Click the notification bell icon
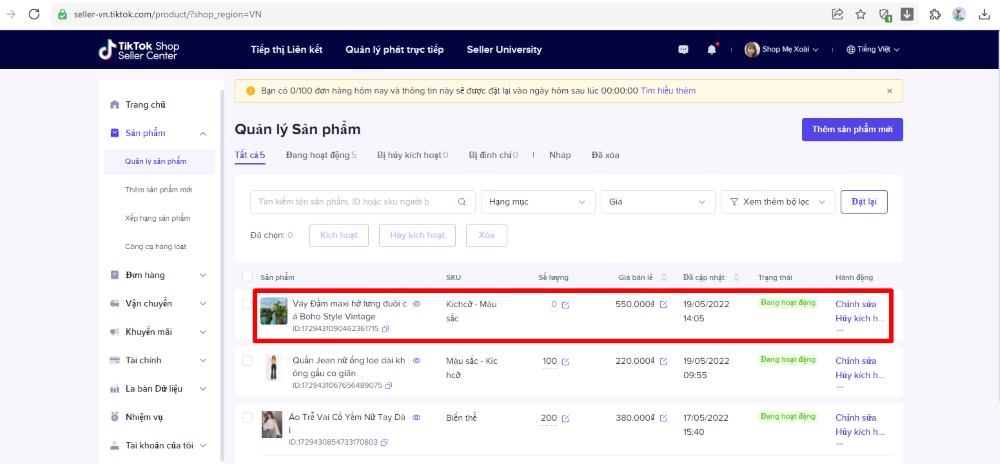The height and width of the screenshot is (464, 1000). point(712,49)
